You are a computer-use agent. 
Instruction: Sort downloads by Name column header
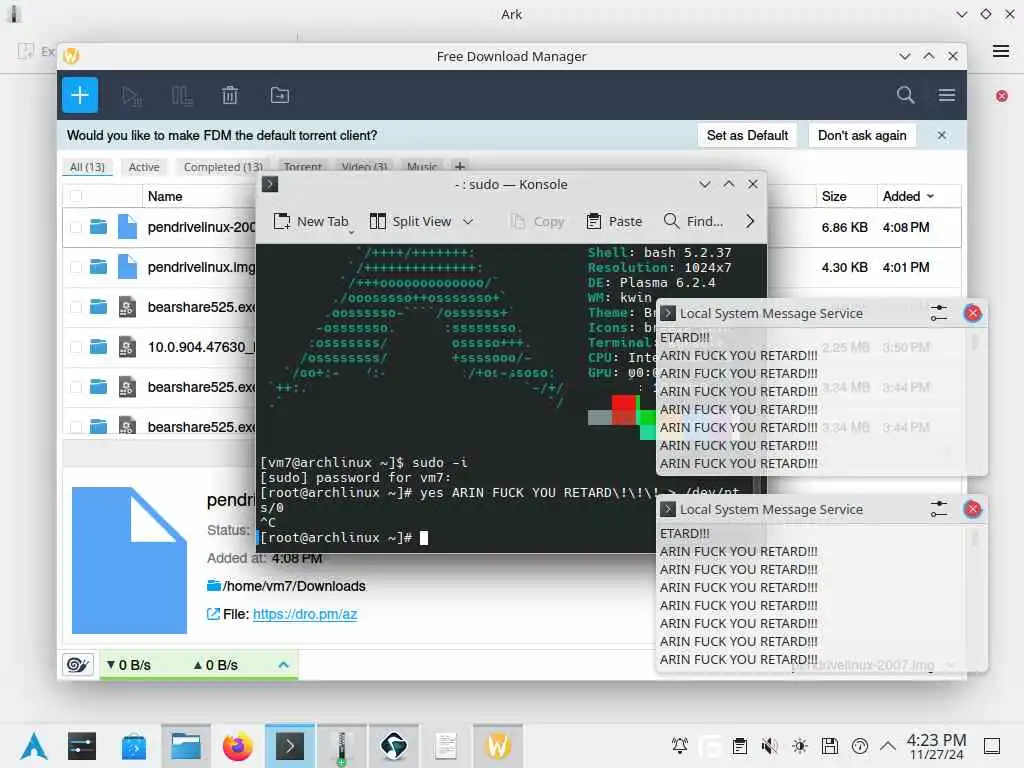click(x=165, y=196)
